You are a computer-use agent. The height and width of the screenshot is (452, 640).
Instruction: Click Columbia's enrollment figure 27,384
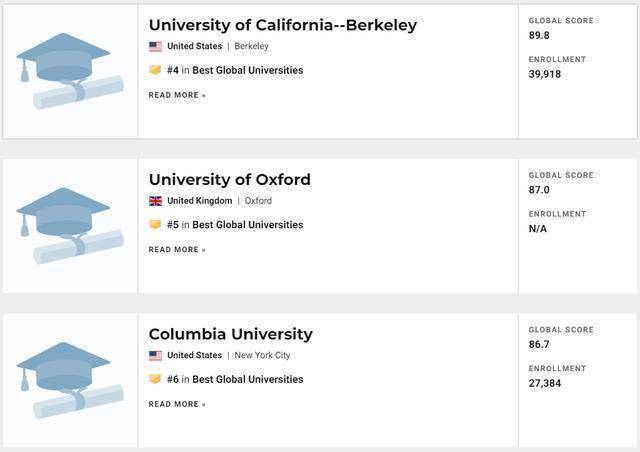[548, 383]
